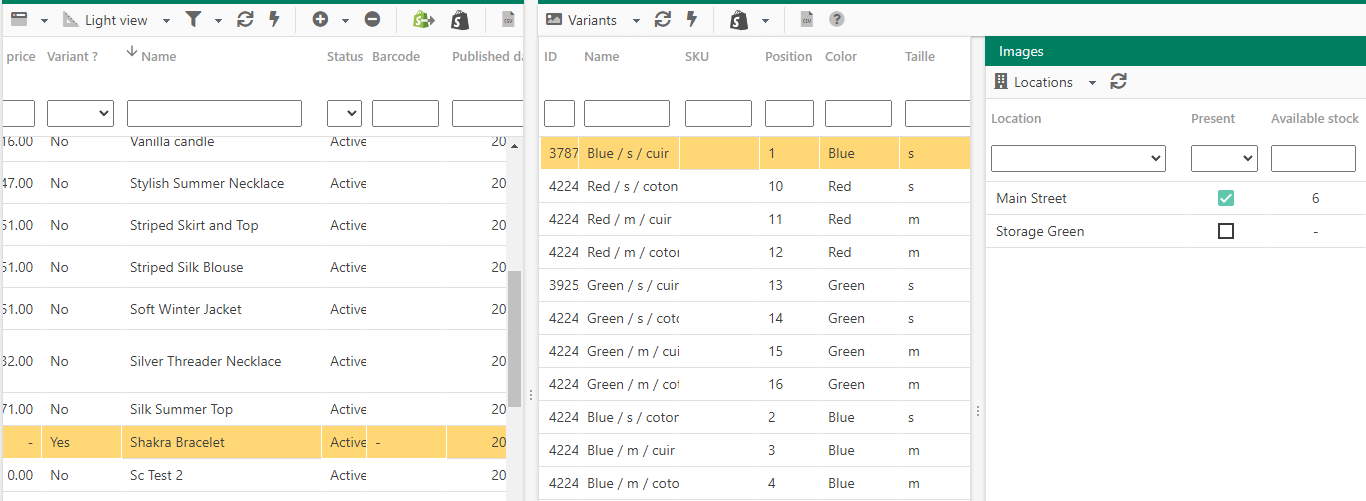Open dropdown arrow next to add icon
The height and width of the screenshot is (501, 1366).
pos(345,21)
